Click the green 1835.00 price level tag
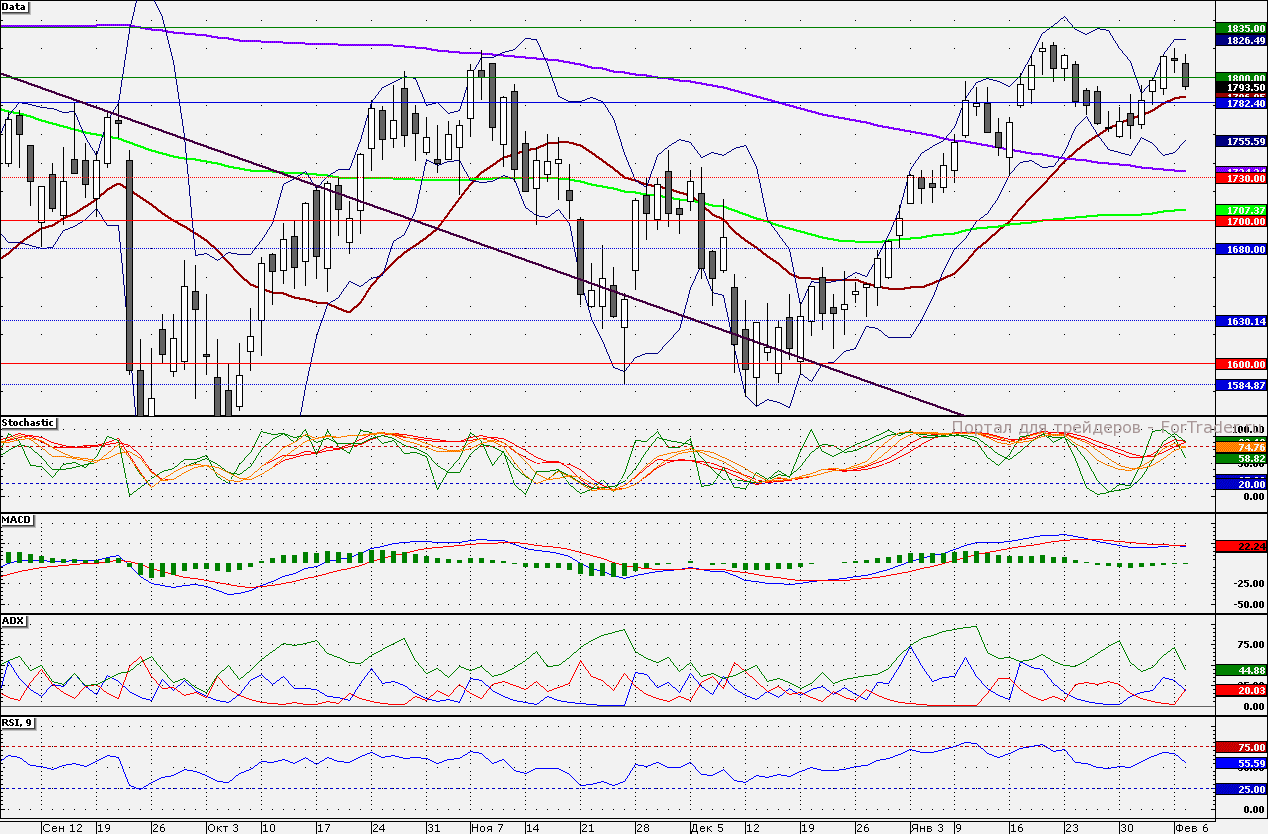 [x=1241, y=29]
